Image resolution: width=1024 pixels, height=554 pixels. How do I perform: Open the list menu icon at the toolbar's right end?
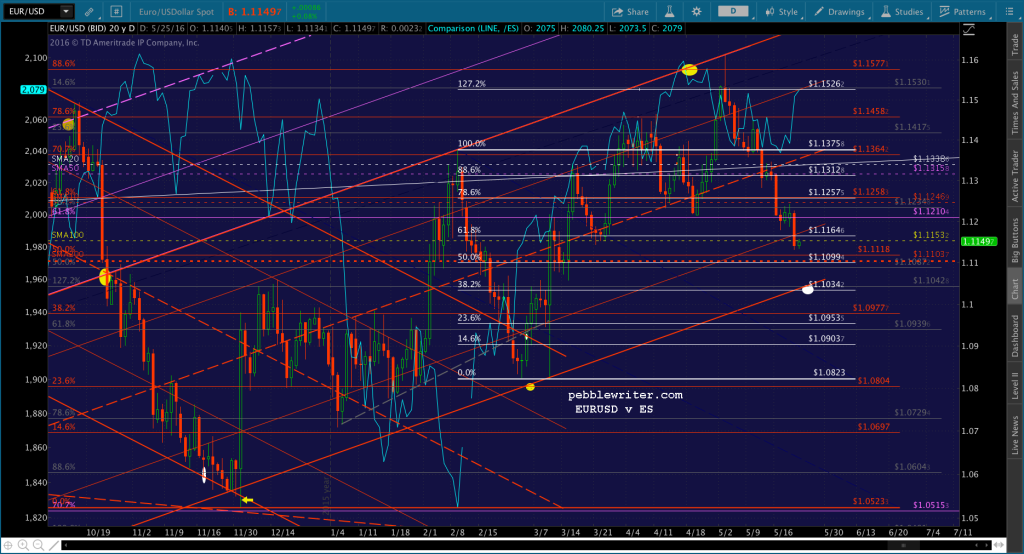pyautogui.click(x=1009, y=12)
